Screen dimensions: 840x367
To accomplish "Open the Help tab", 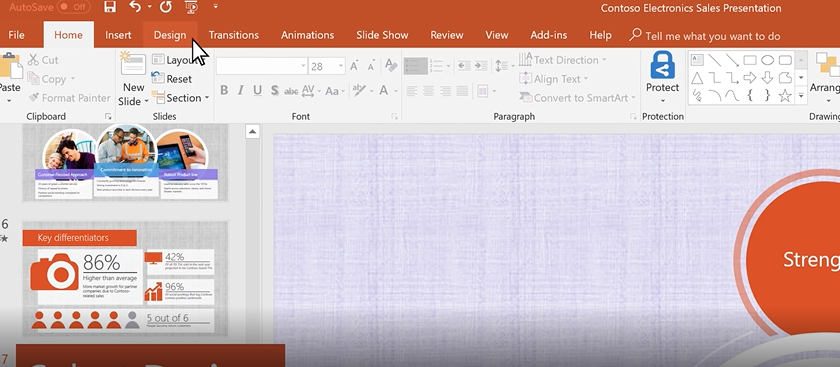I will tap(601, 35).
